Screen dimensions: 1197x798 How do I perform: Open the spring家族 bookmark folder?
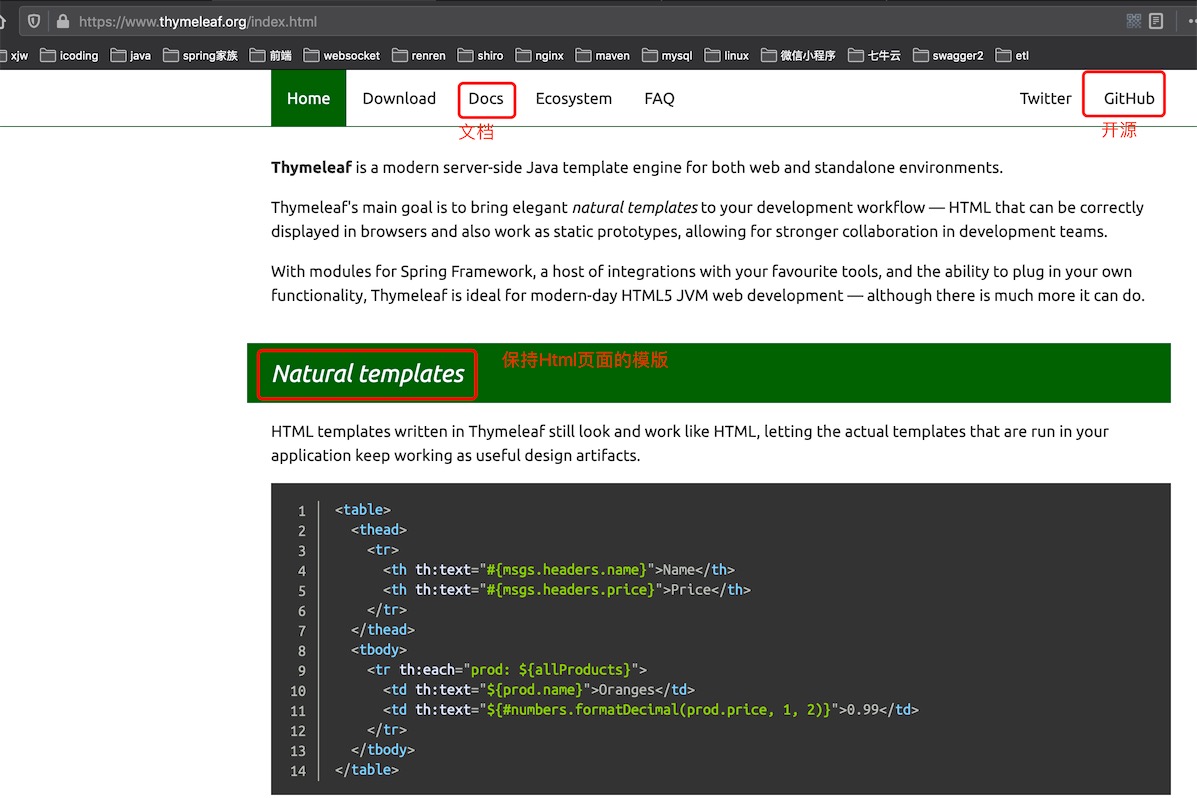(200, 56)
